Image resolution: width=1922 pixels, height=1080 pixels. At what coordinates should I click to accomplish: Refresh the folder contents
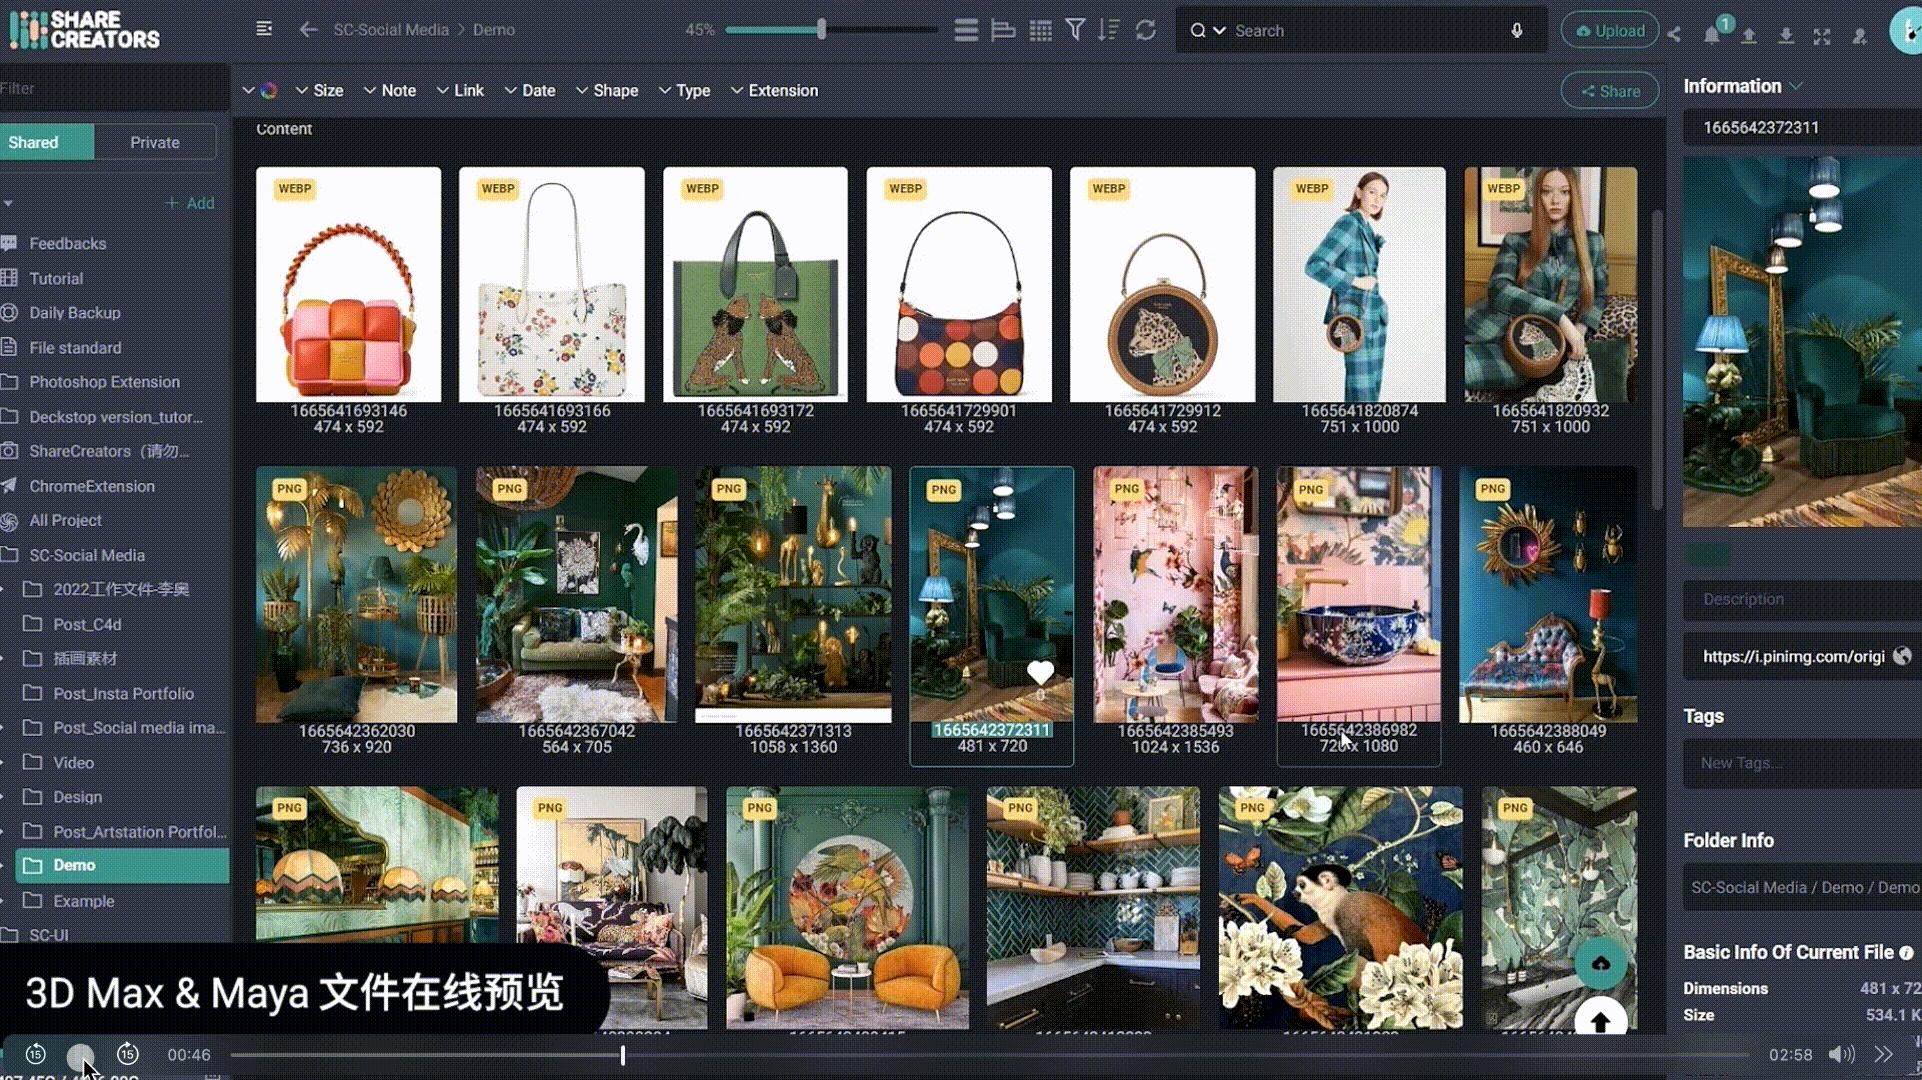click(1146, 30)
